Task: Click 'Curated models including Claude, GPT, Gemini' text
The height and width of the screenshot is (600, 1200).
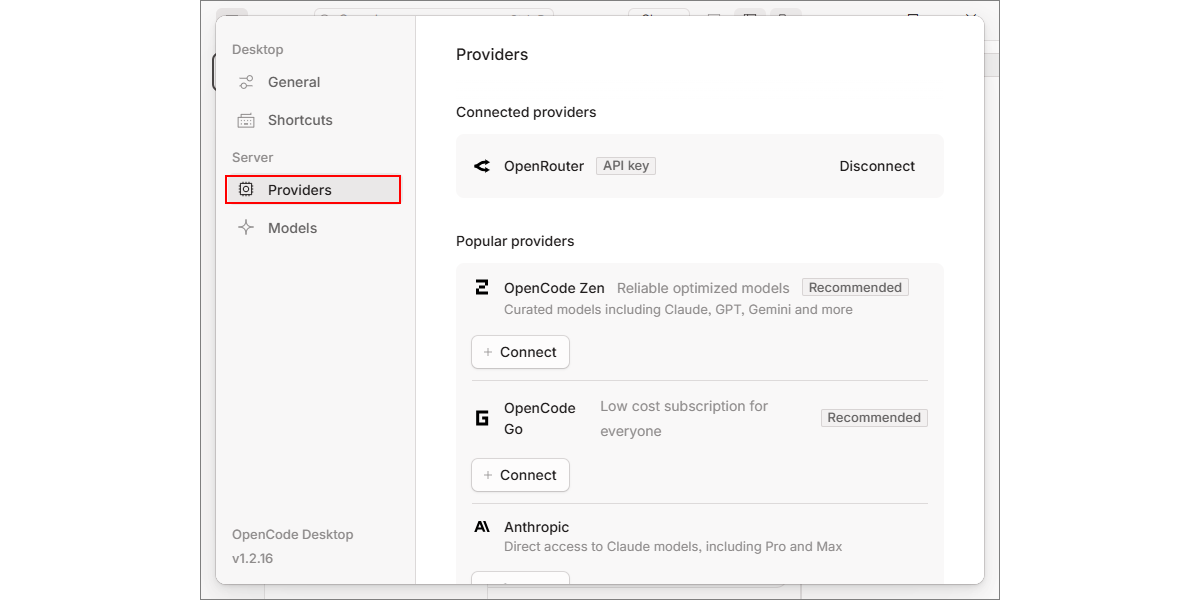Action: click(x=678, y=310)
